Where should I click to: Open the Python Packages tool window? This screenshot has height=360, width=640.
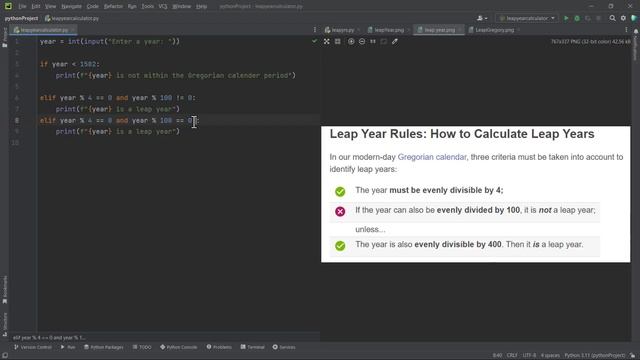tap(104, 347)
